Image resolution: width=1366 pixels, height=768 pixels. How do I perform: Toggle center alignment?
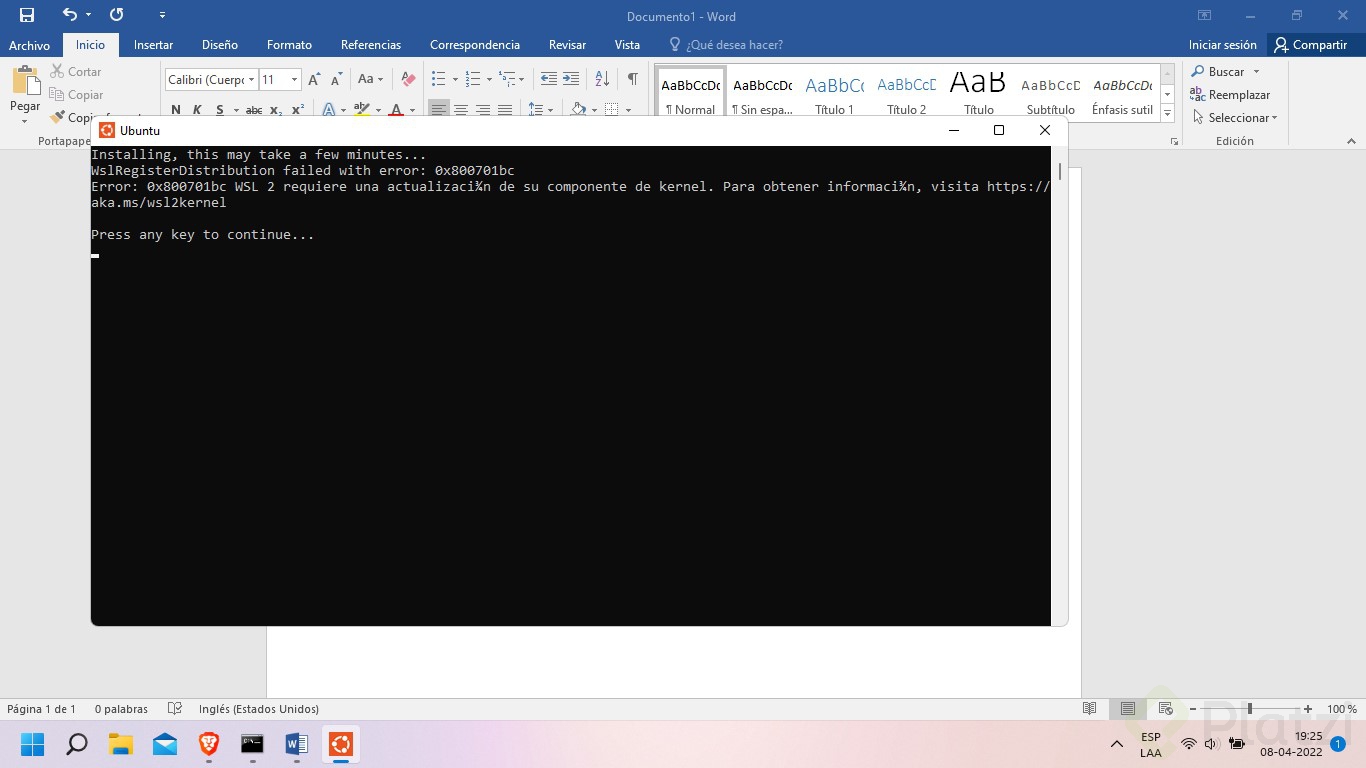click(460, 110)
